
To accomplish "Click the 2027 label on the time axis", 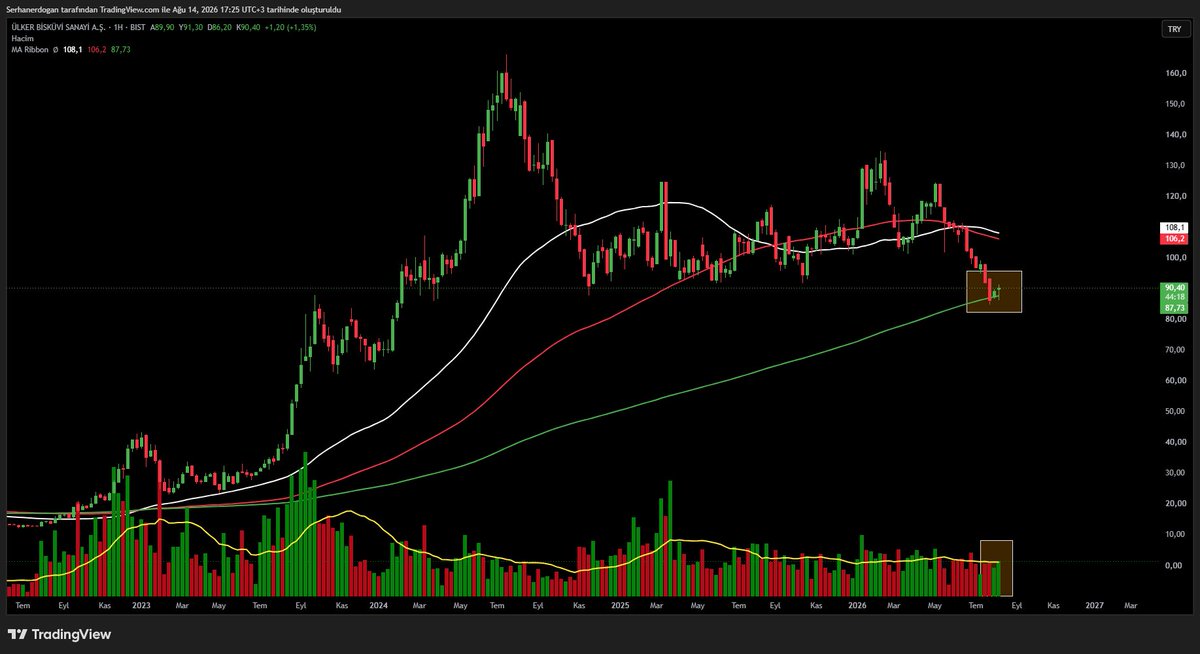I will [1094, 605].
